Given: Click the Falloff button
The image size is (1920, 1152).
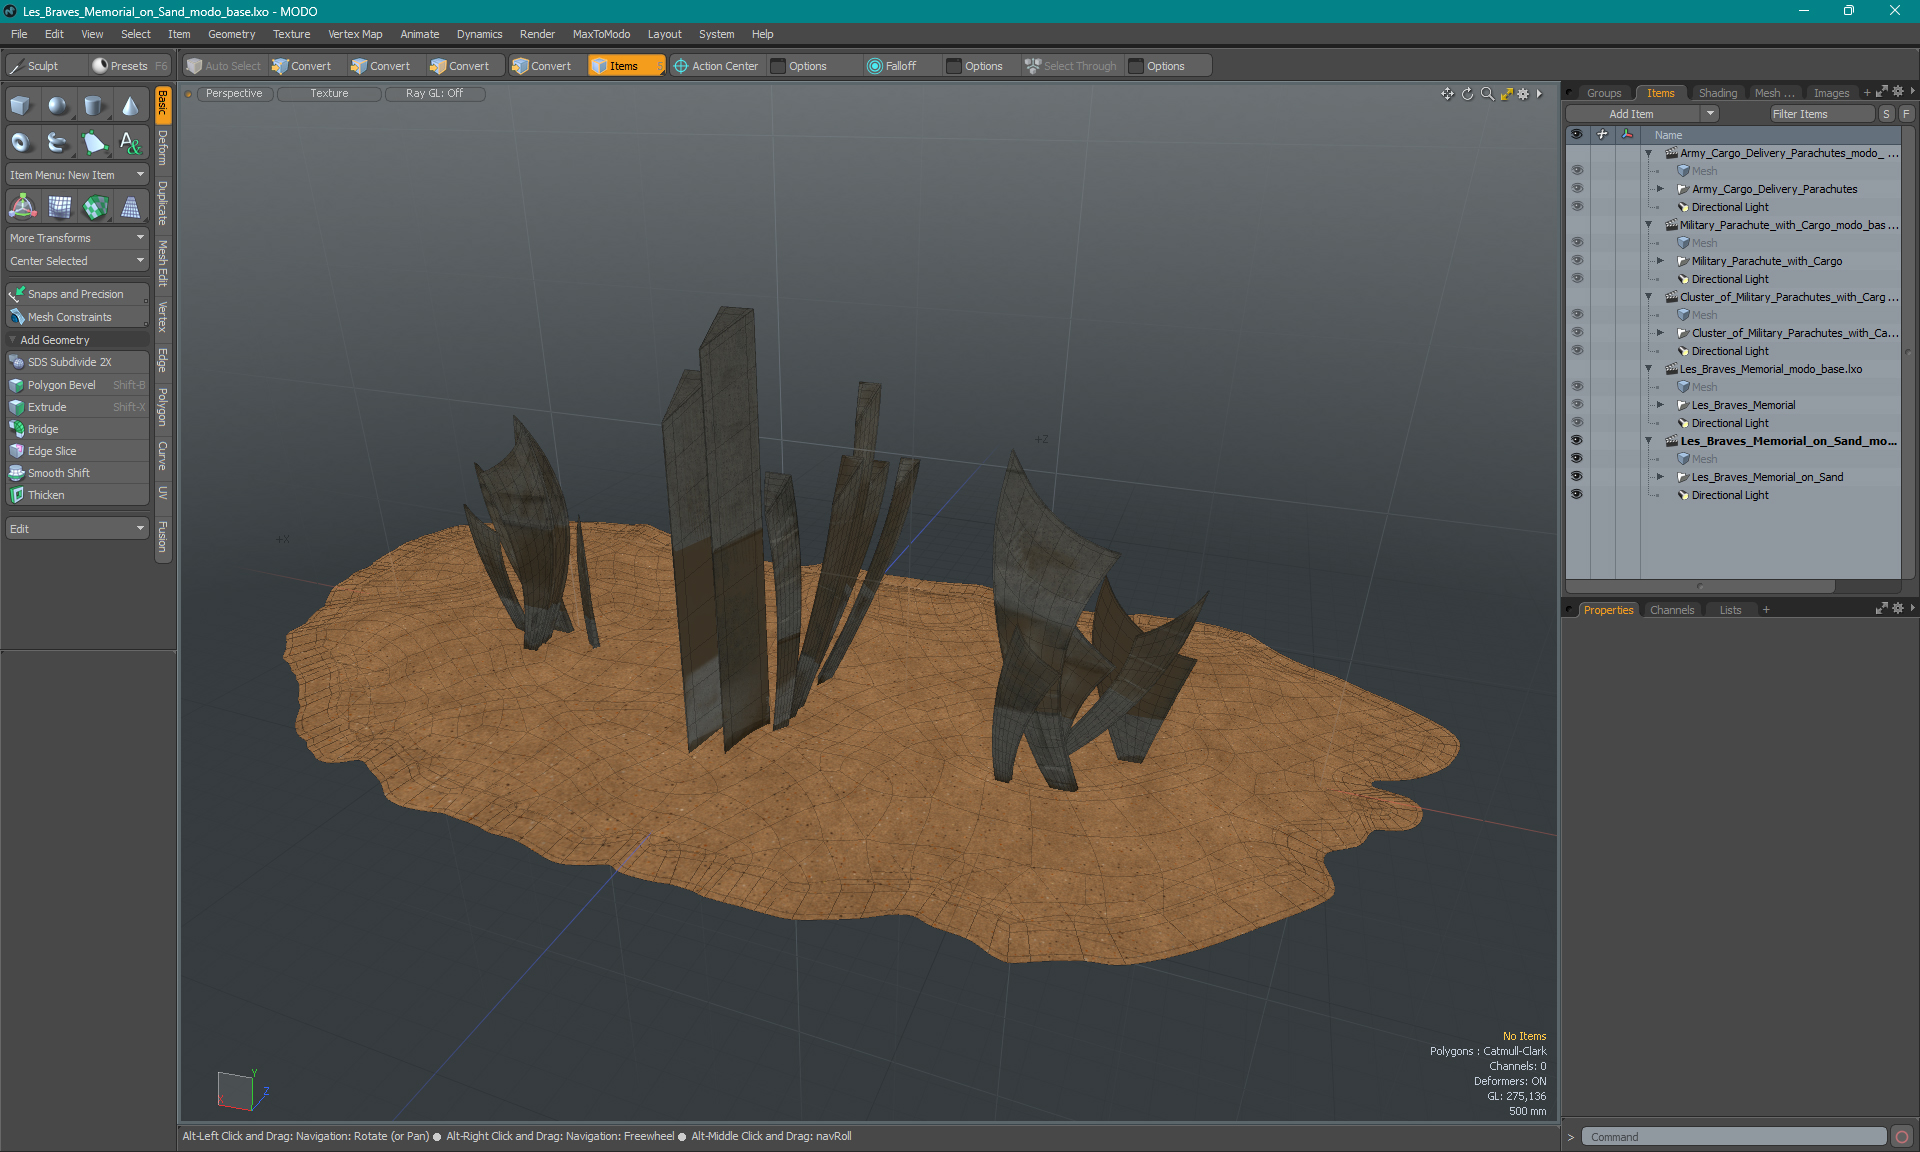Looking at the screenshot, I should click(x=892, y=66).
